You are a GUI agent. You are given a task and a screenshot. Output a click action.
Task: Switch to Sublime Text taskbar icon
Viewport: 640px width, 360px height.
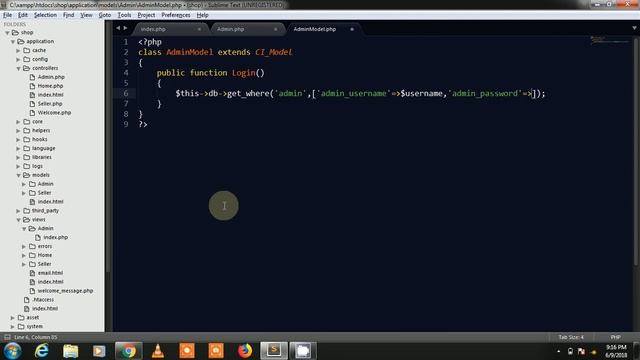click(x=274, y=351)
